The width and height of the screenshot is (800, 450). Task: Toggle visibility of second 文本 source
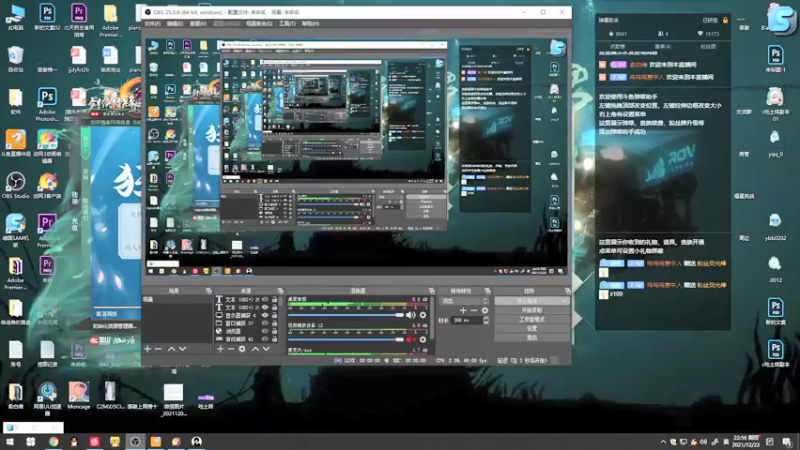(265, 308)
